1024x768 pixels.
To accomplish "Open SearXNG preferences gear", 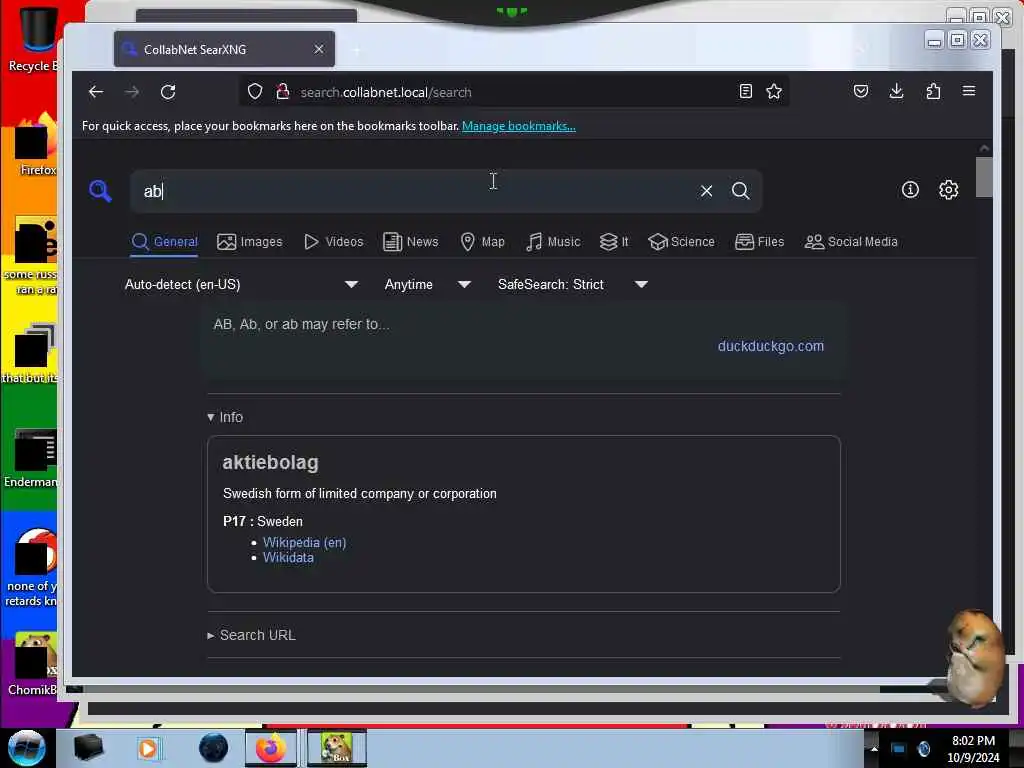I will [x=948, y=190].
